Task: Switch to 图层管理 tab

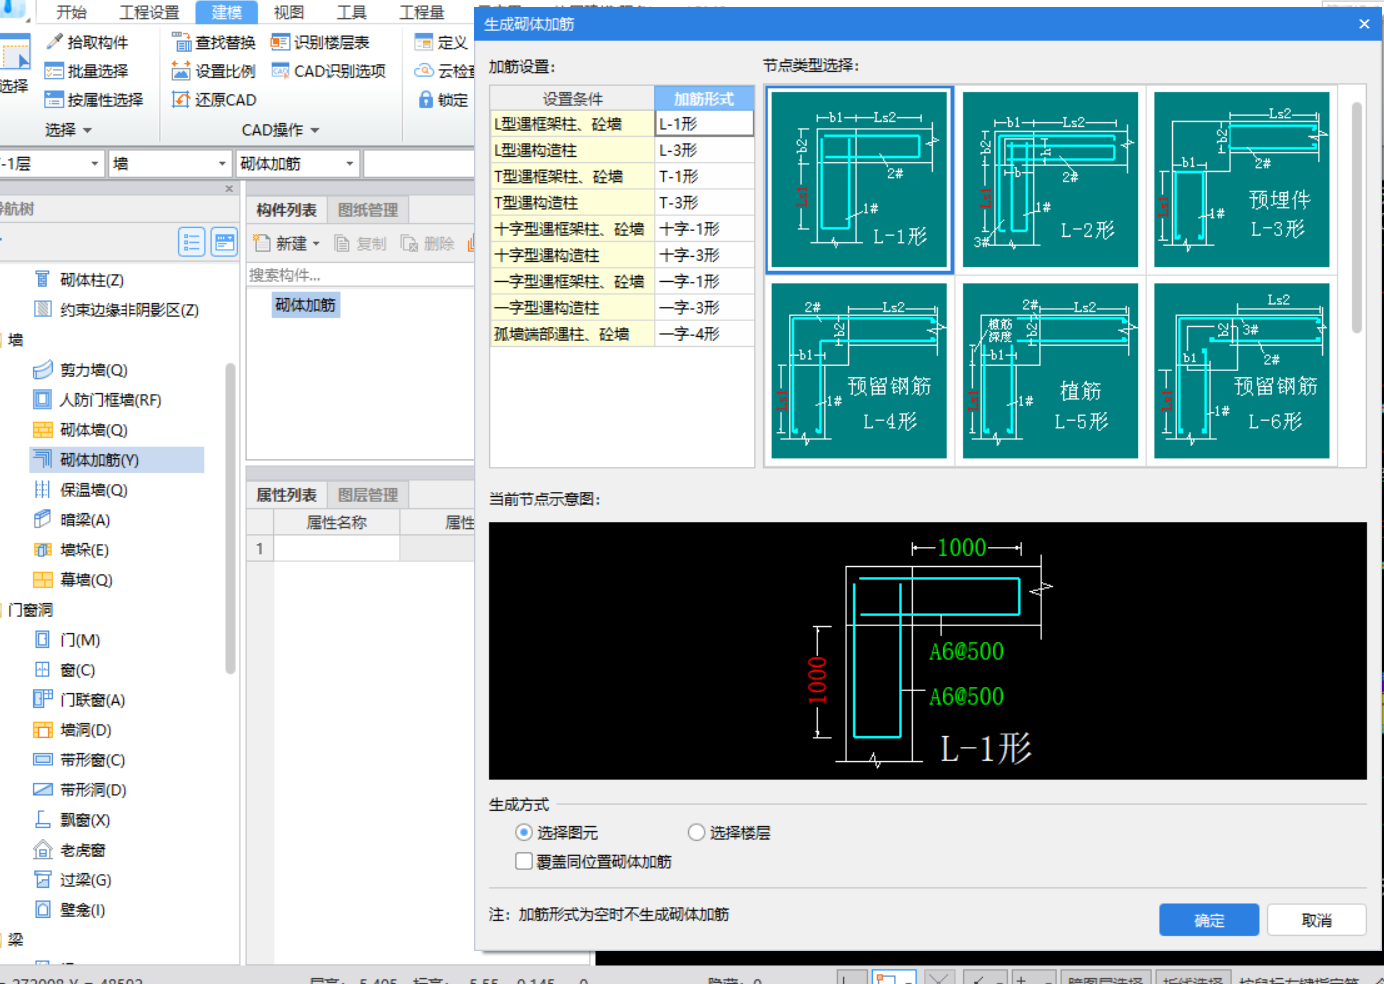Action: (x=368, y=495)
